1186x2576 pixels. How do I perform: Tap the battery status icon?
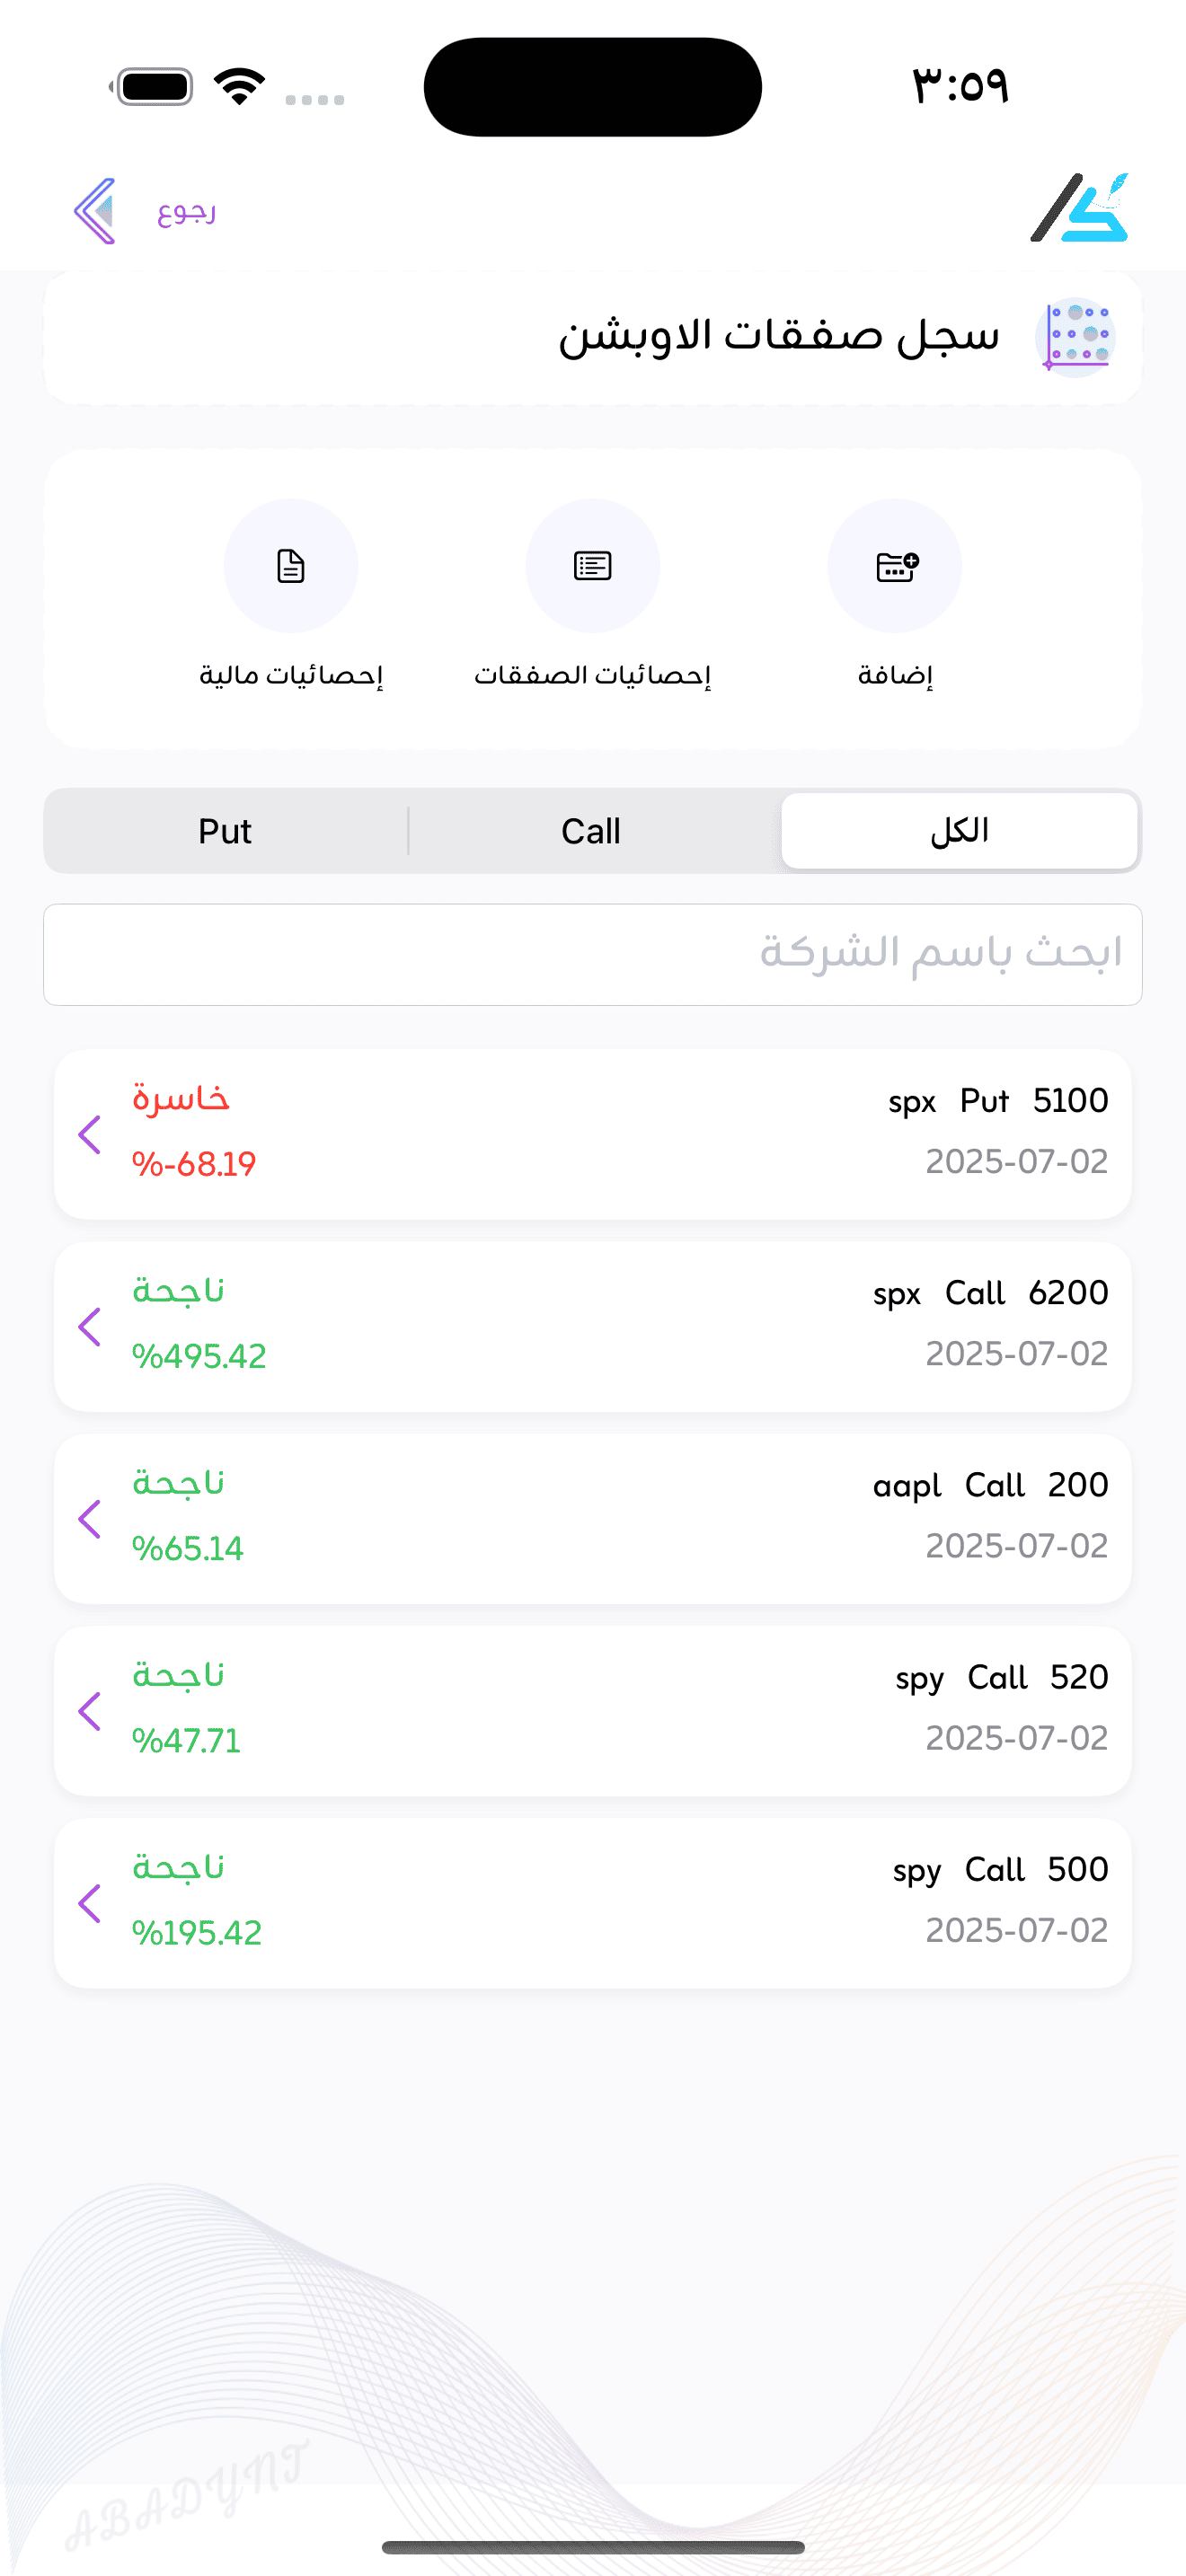[154, 87]
